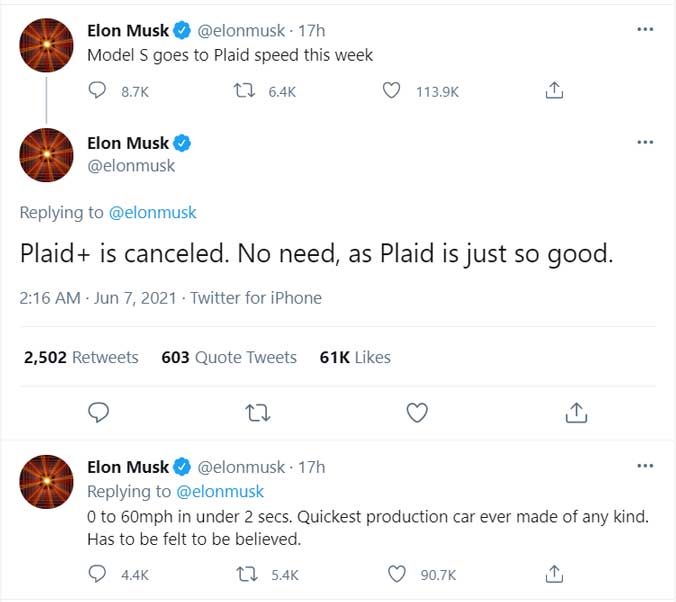View the 603 Quote Tweets

pos(229,357)
